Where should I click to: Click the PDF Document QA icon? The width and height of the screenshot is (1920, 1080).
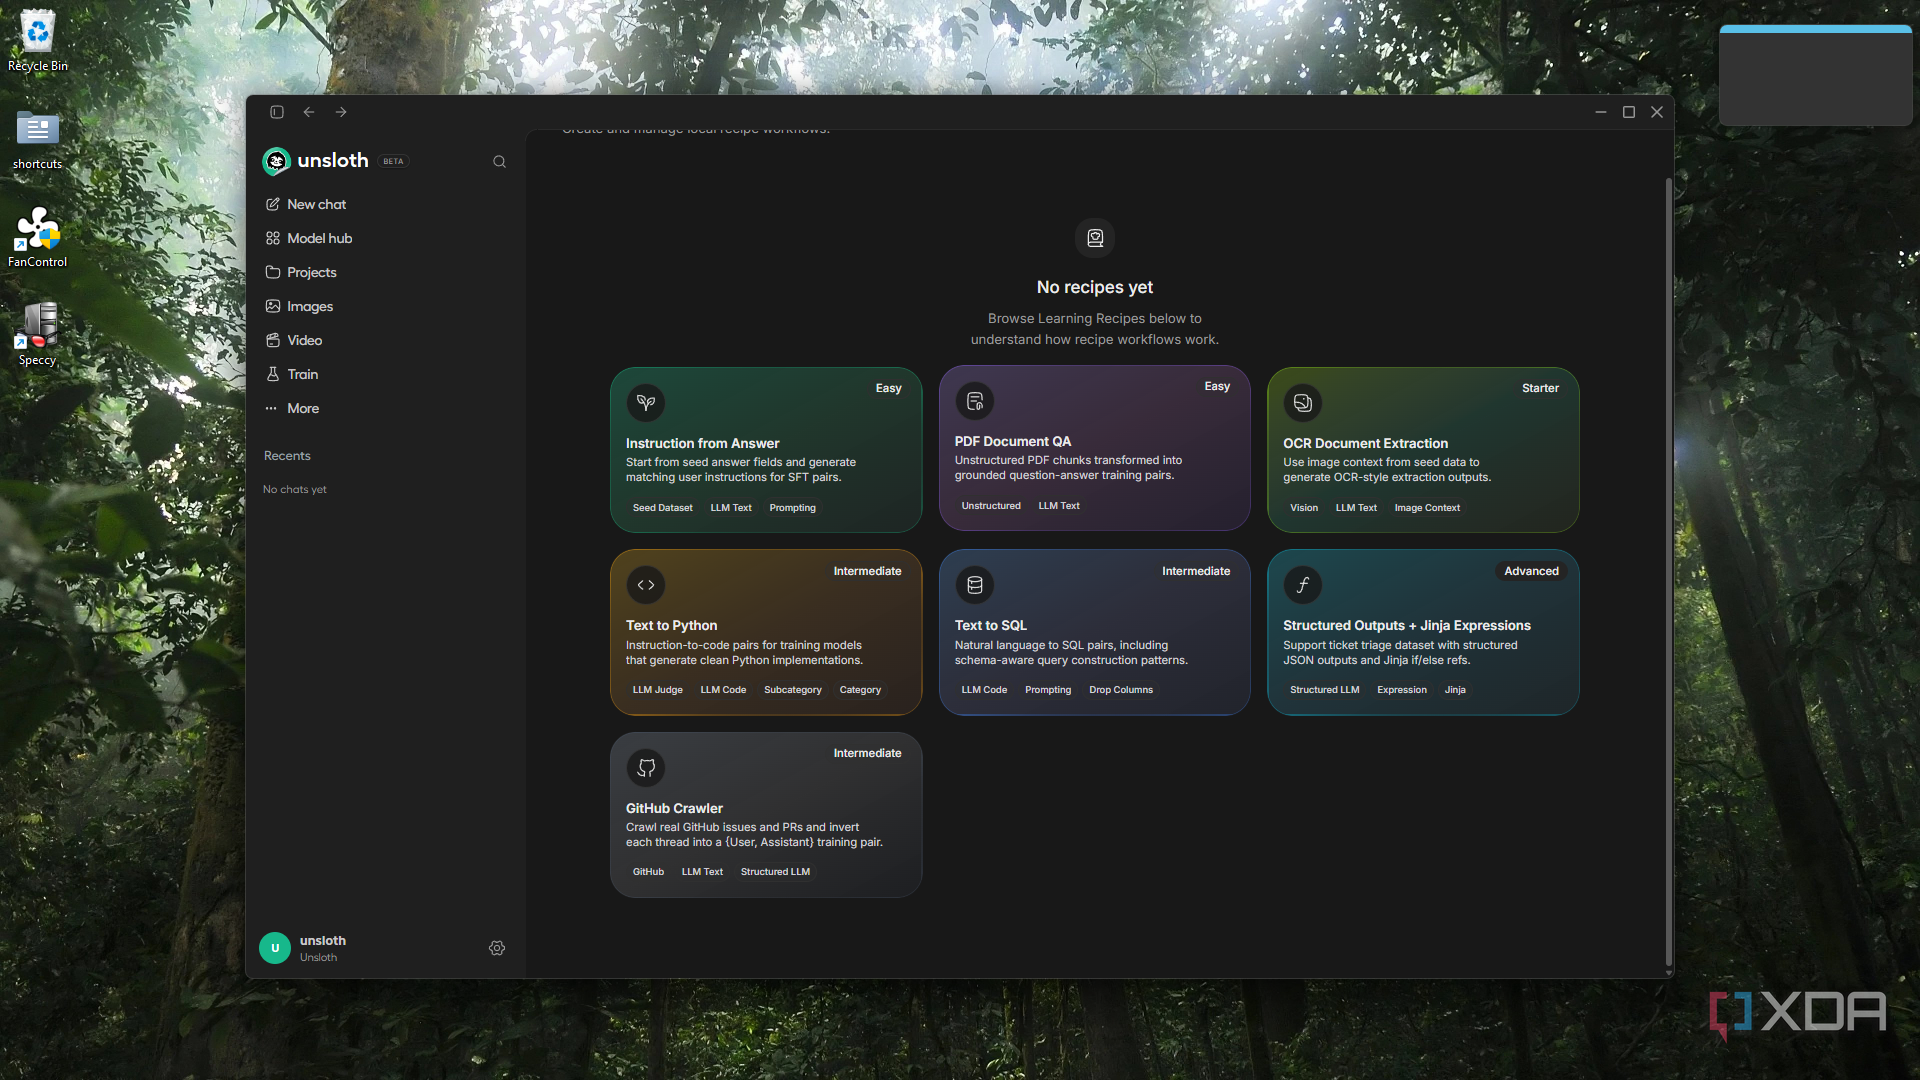[975, 401]
